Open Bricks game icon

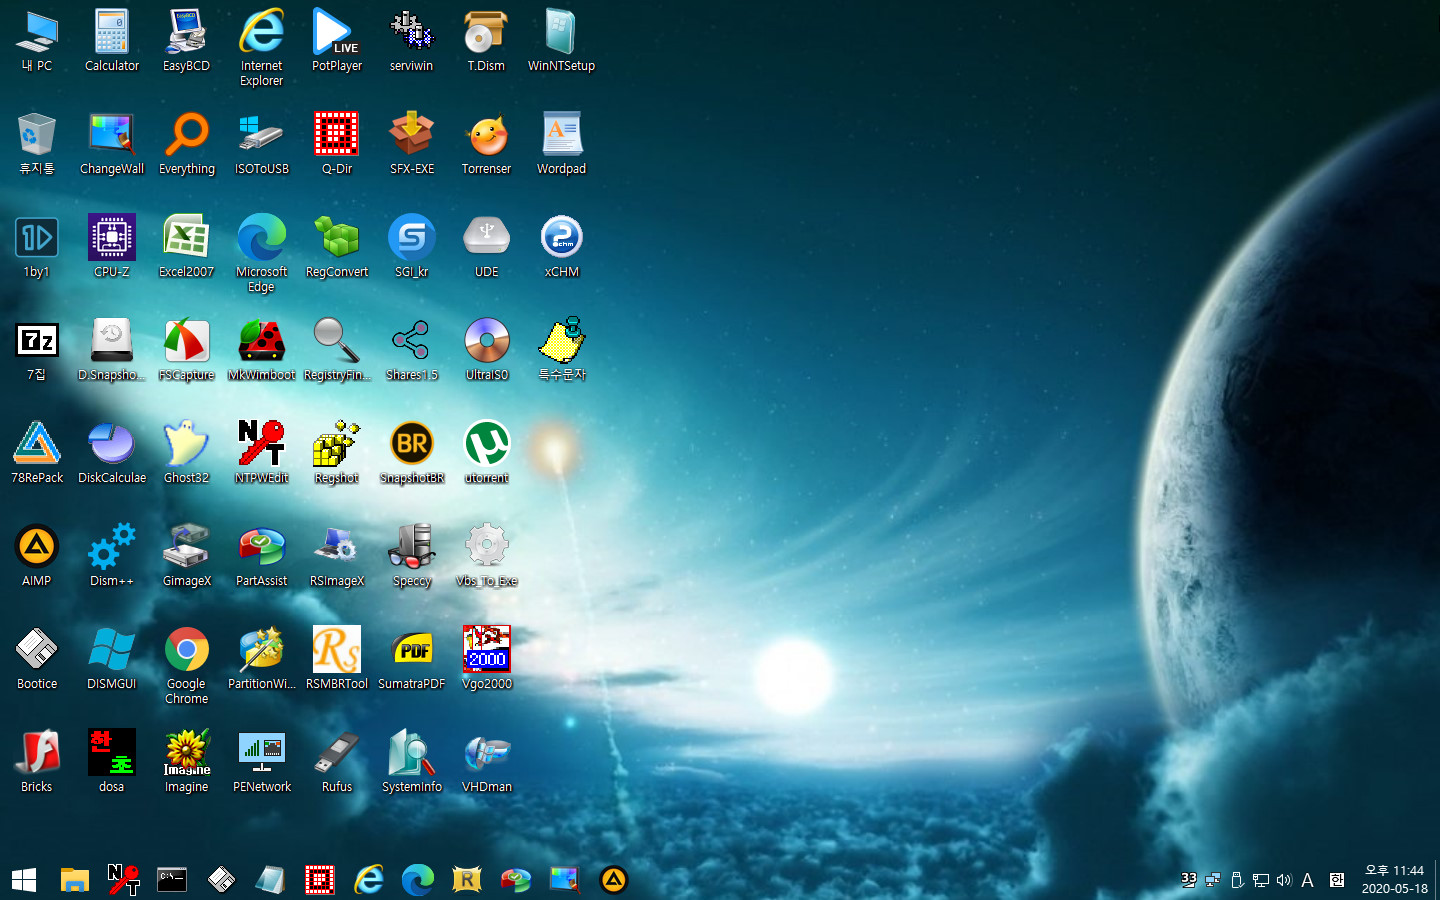[x=37, y=762]
